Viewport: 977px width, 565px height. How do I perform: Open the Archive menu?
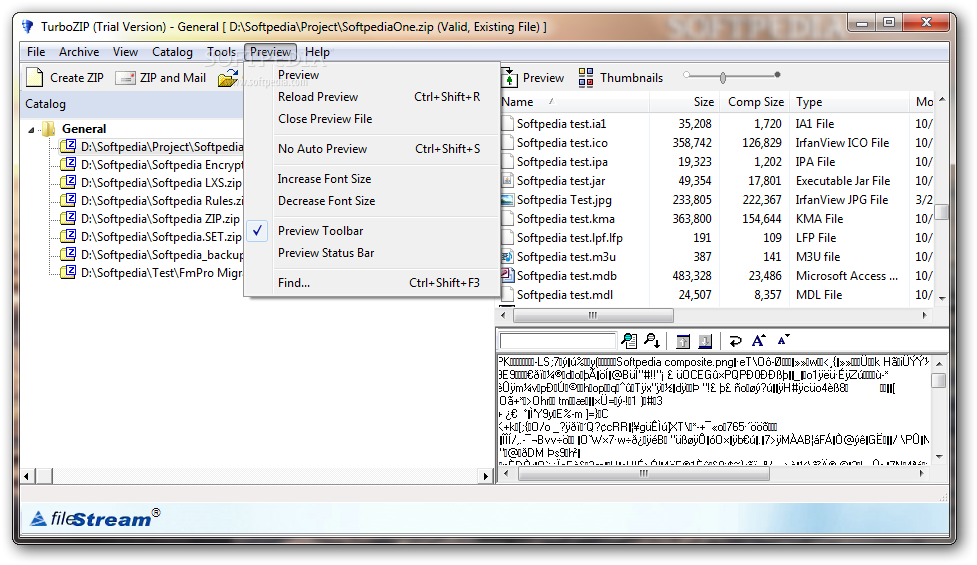pyautogui.click(x=79, y=52)
